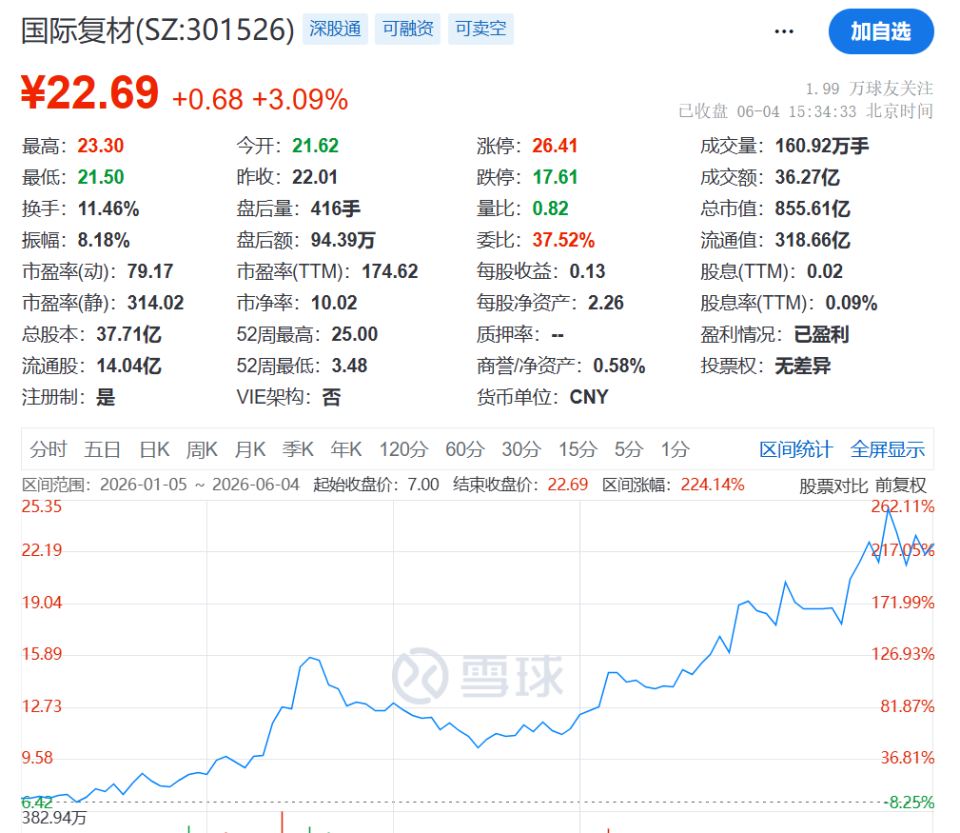The width and height of the screenshot is (960, 833).
Task: Click the chart peak near 262.11%
Action: pos(888,510)
